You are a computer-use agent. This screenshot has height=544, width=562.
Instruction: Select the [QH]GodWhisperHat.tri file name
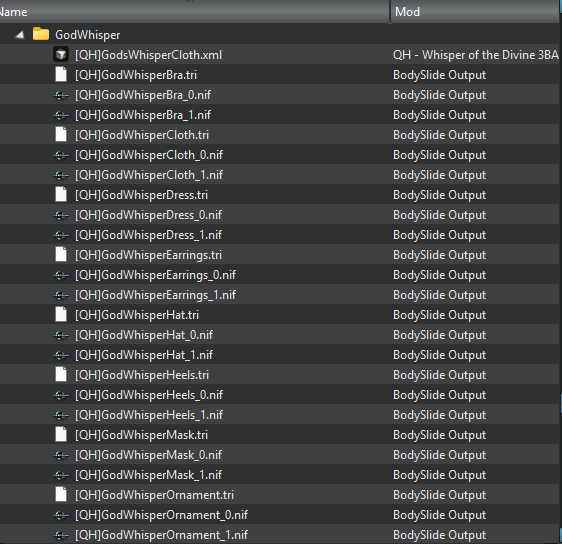[x=137, y=315]
